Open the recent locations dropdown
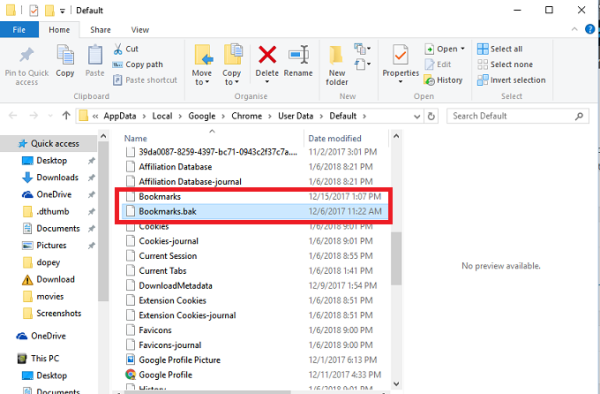The image size is (600, 394). [x=50, y=116]
